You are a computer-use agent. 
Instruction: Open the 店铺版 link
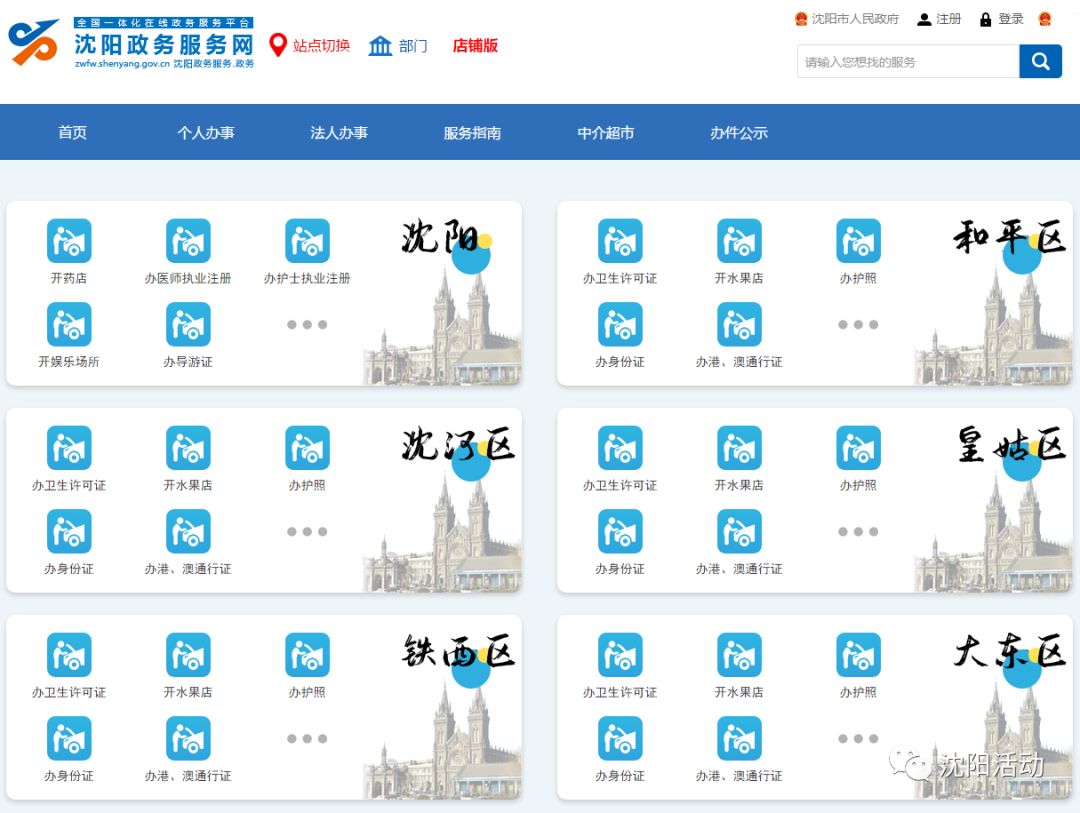coord(473,46)
